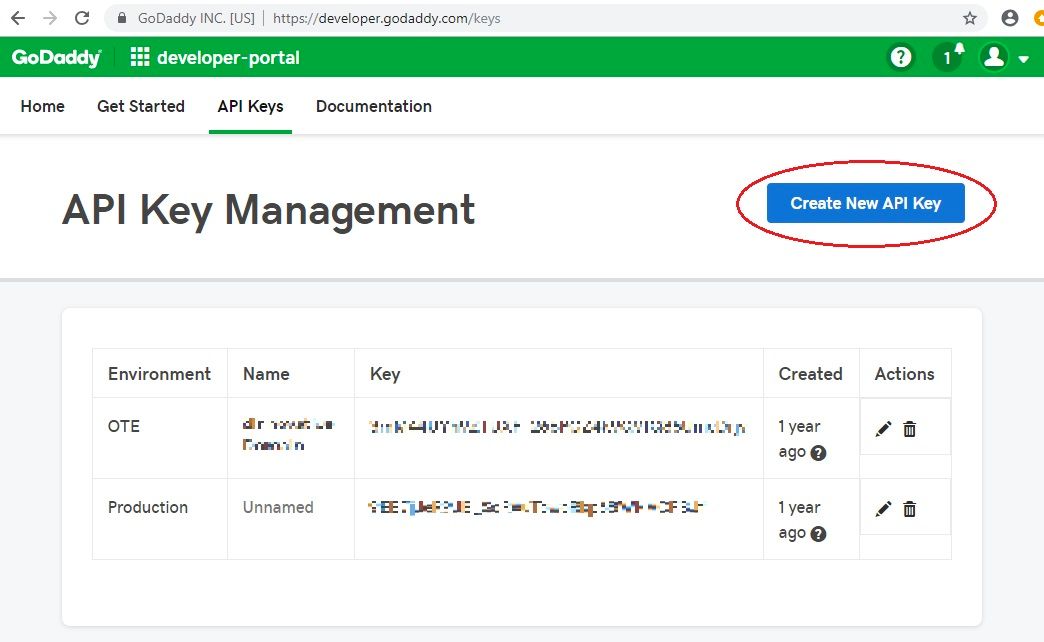Go to the Home tab
Viewport: 1044px width, 642px height.
coord(41,106)
